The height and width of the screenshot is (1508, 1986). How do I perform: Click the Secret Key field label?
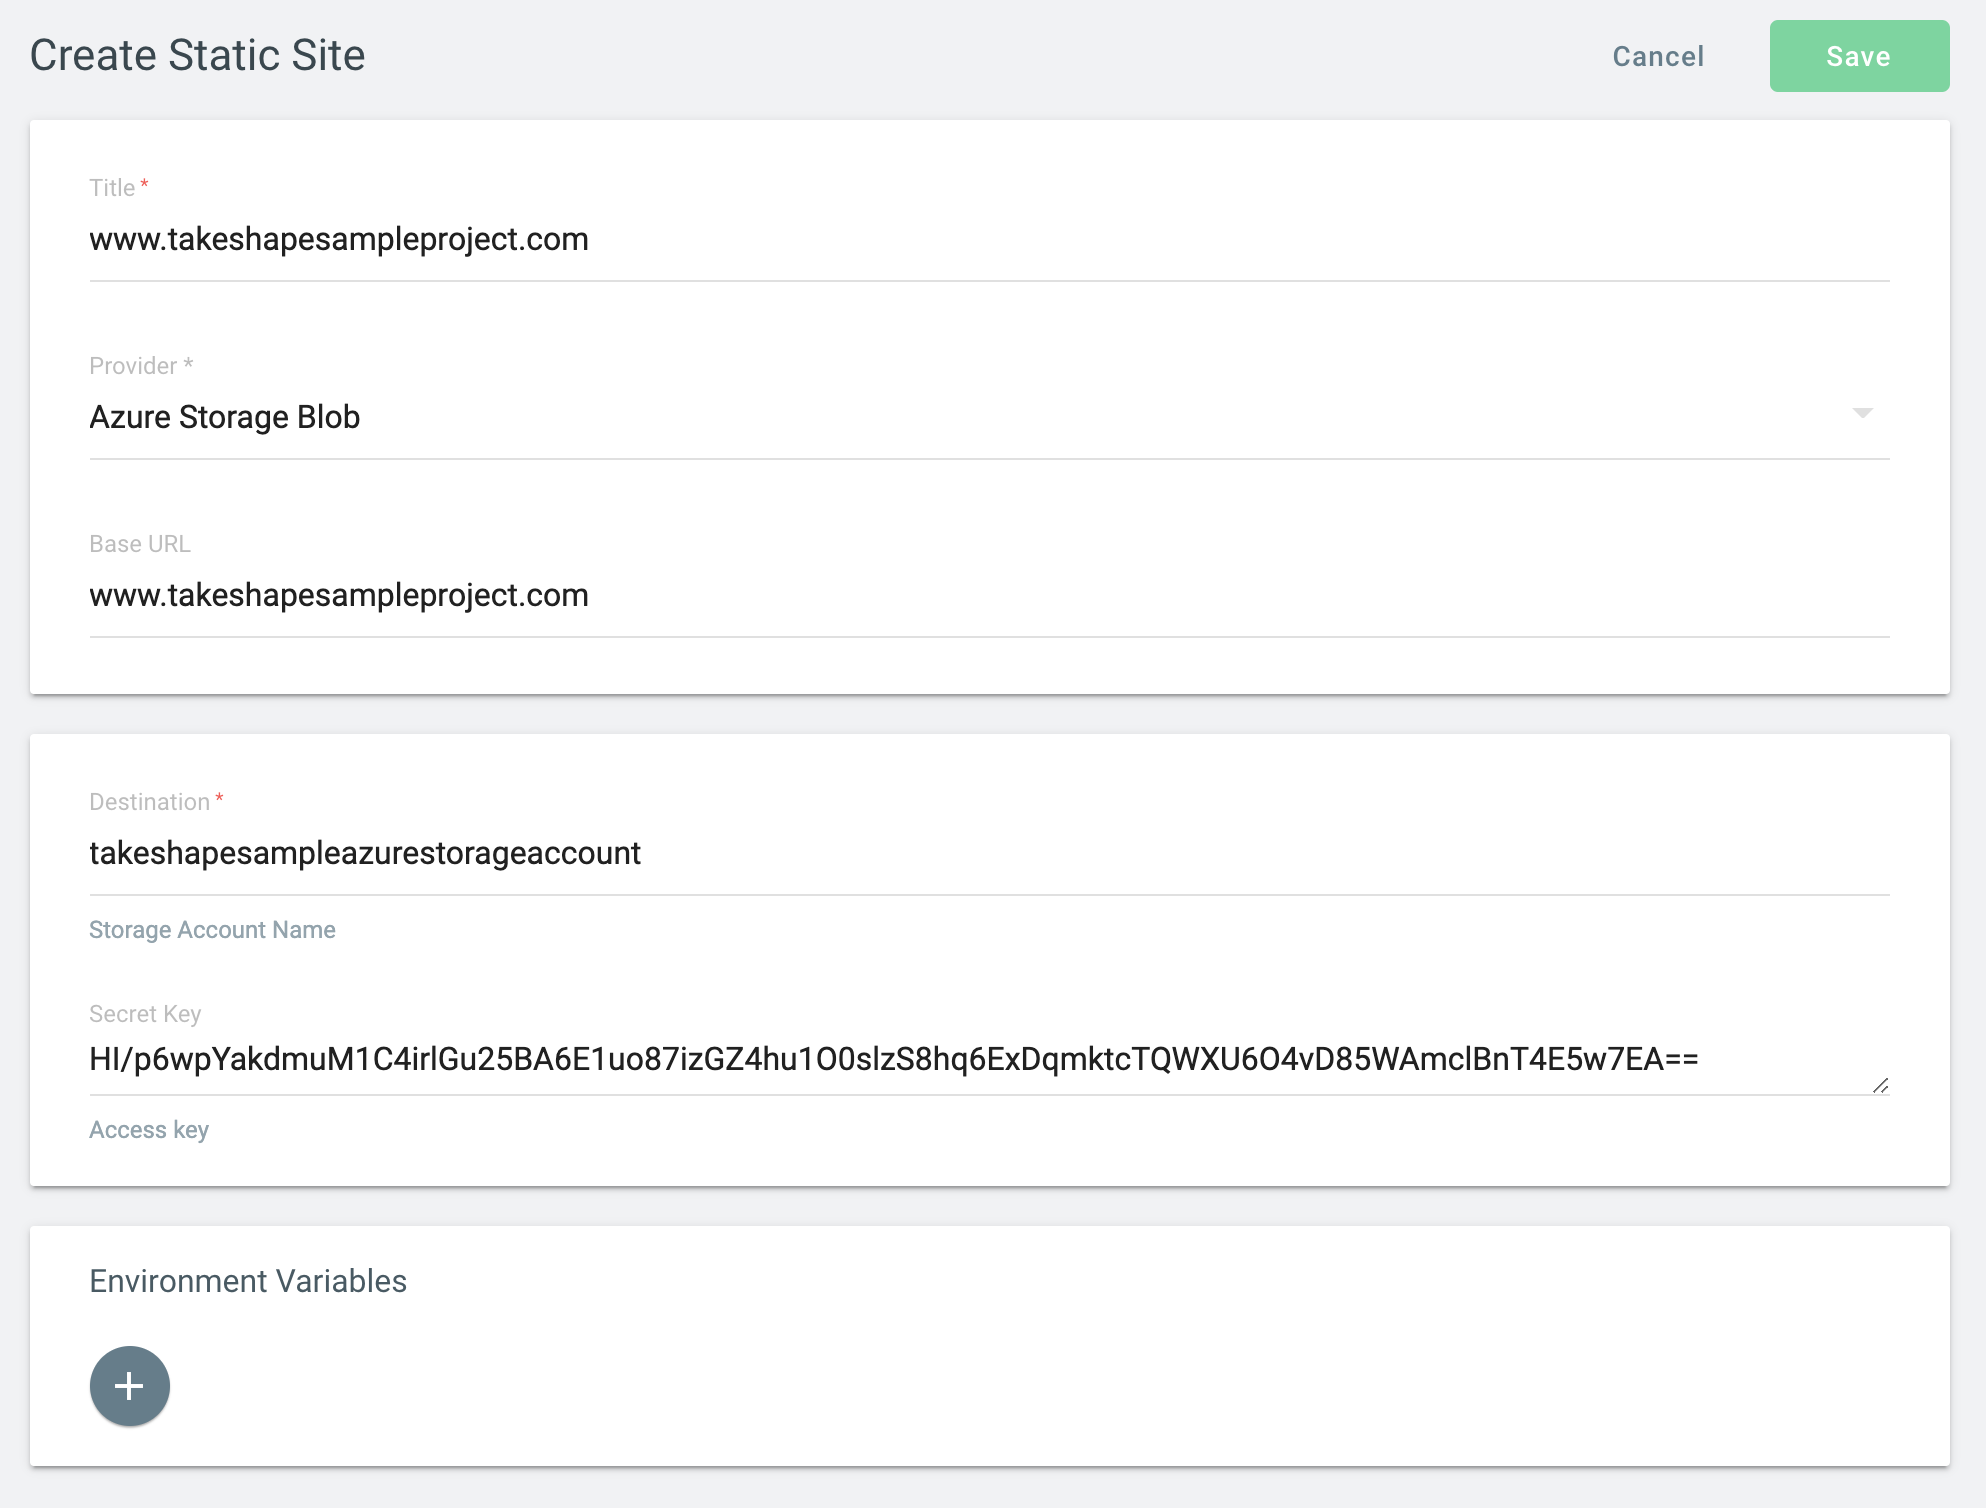point(145,1014)
